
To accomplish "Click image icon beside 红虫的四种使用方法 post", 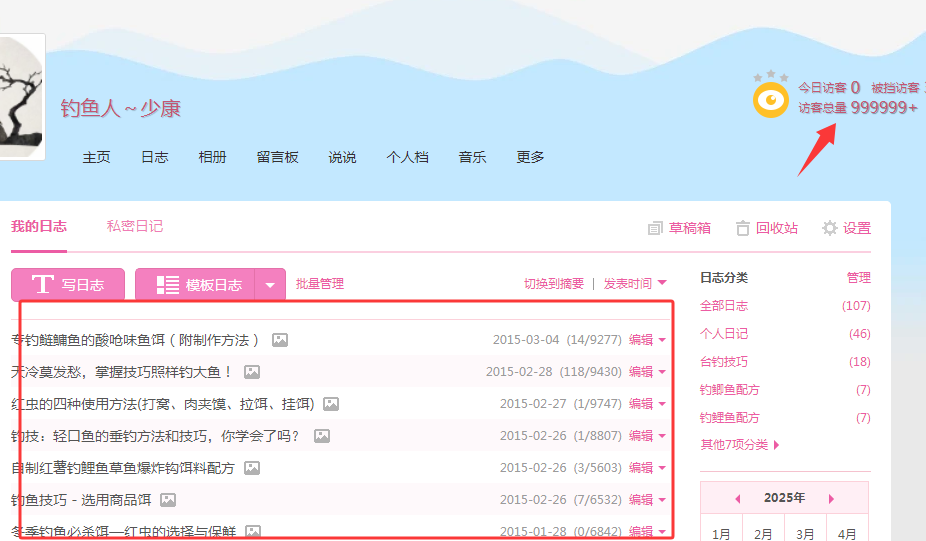I will pyautogui.click(x=331, y=404).
